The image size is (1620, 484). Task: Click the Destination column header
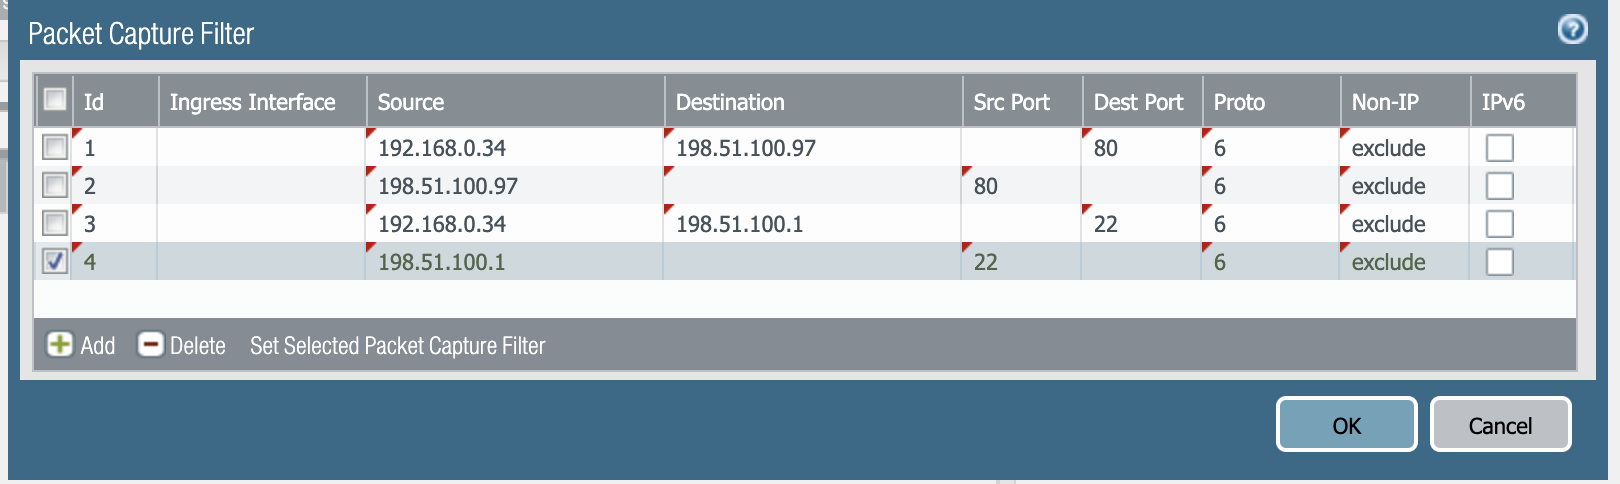(730, 102)
